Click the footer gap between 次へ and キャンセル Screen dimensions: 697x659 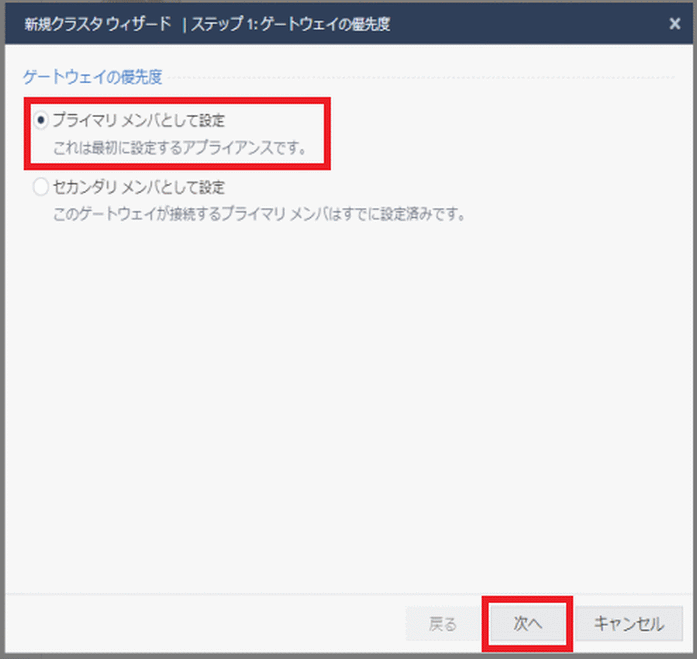[578, 624]
